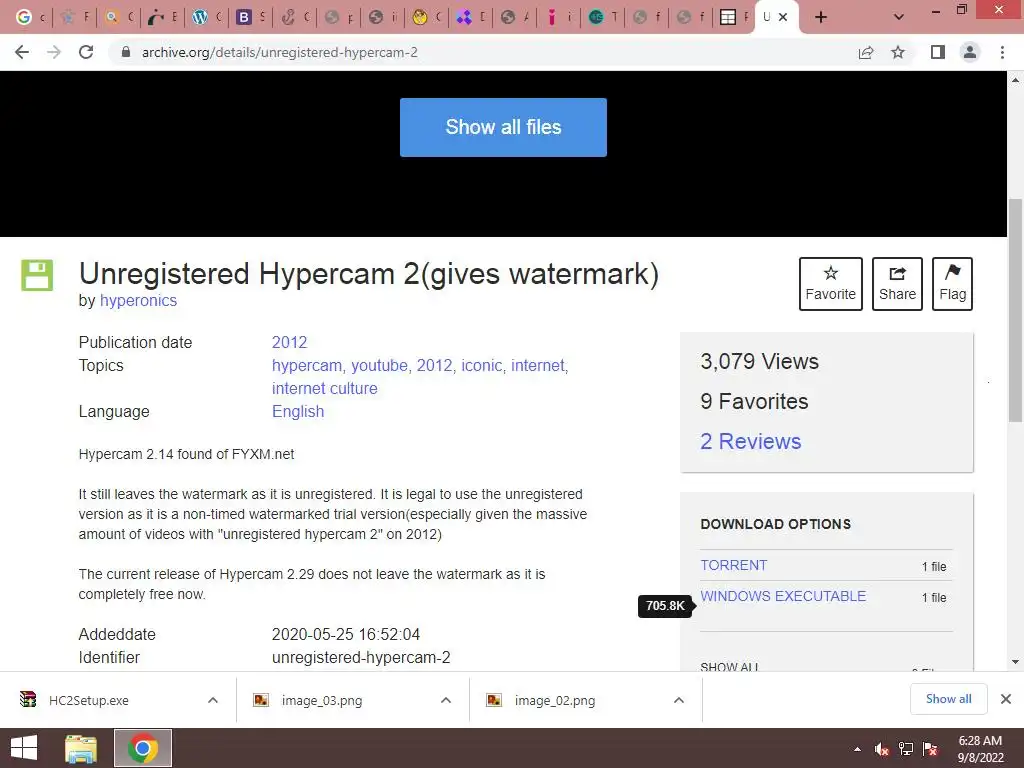Expand options for image_03.png download
Image resolution: width=1024 pixels, height=768 pixels.
[446, 700]
